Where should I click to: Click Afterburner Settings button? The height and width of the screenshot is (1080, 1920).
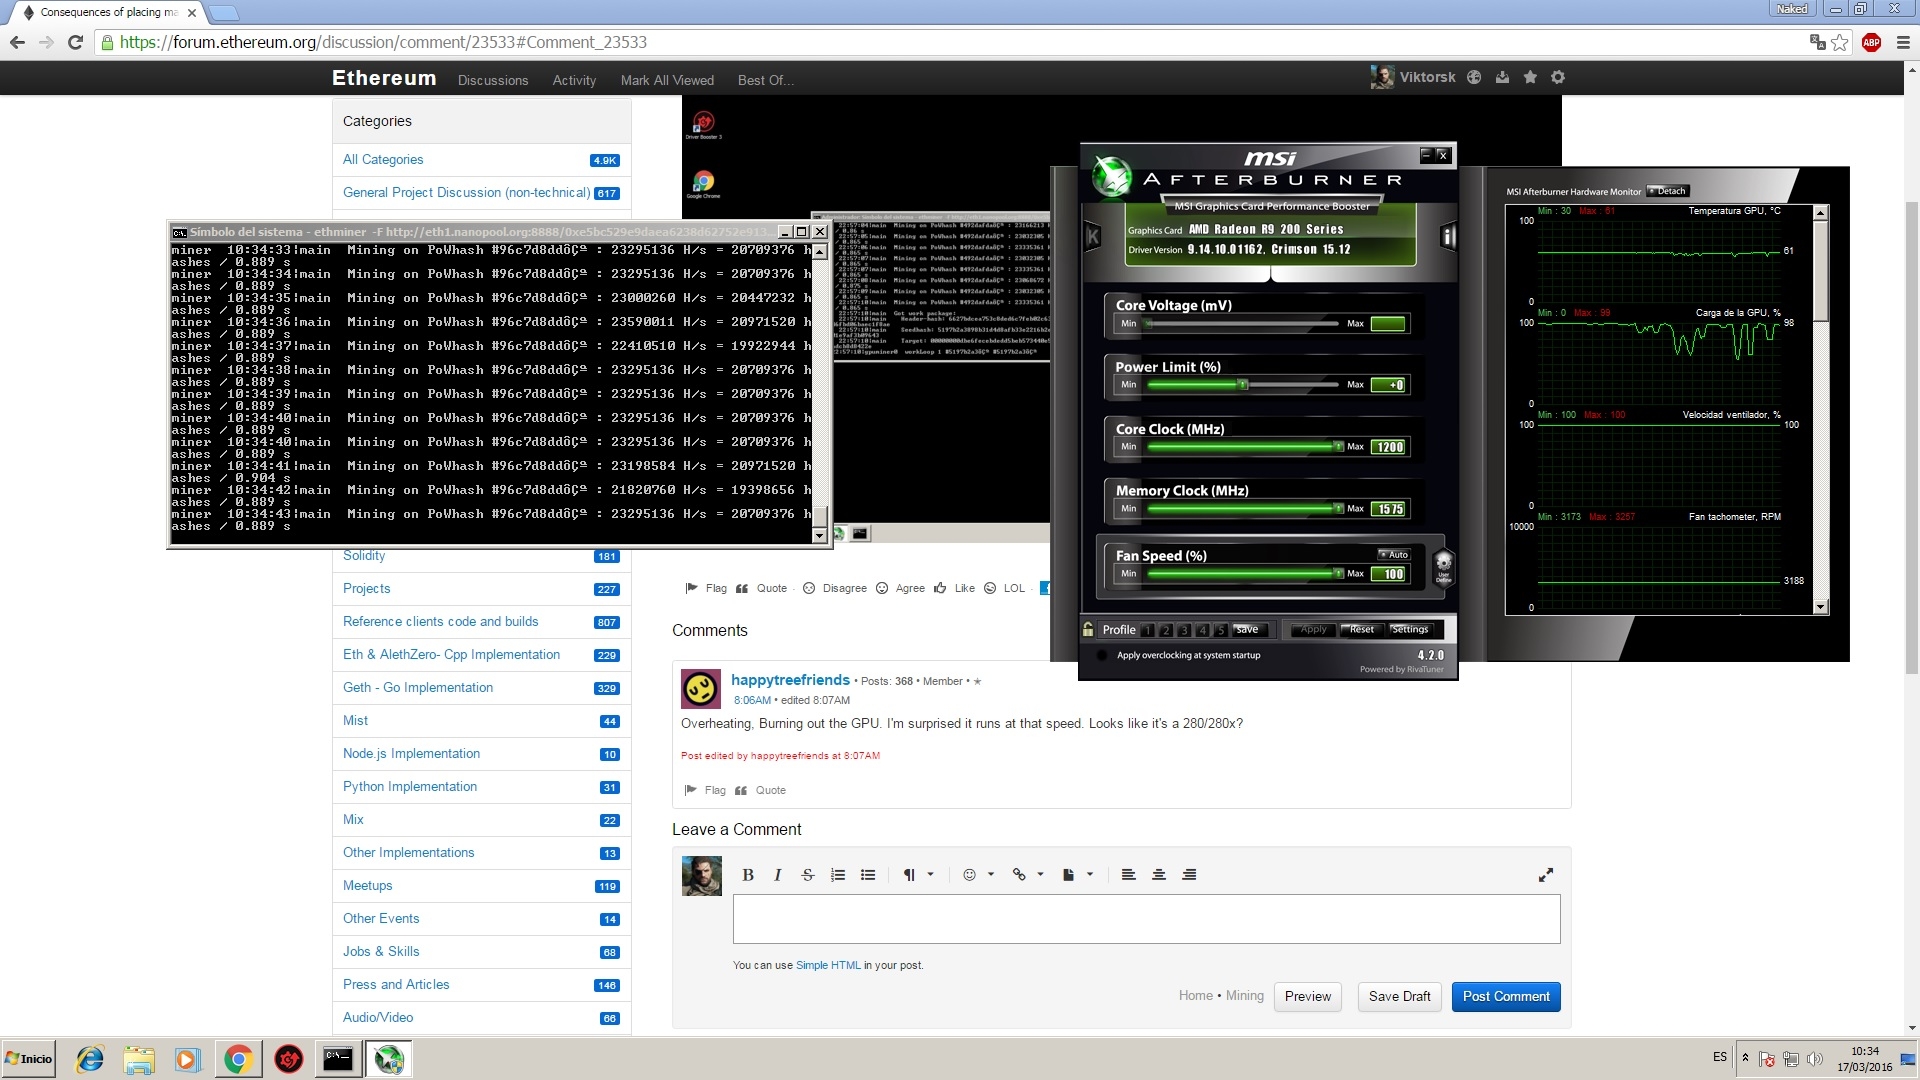1409,630
